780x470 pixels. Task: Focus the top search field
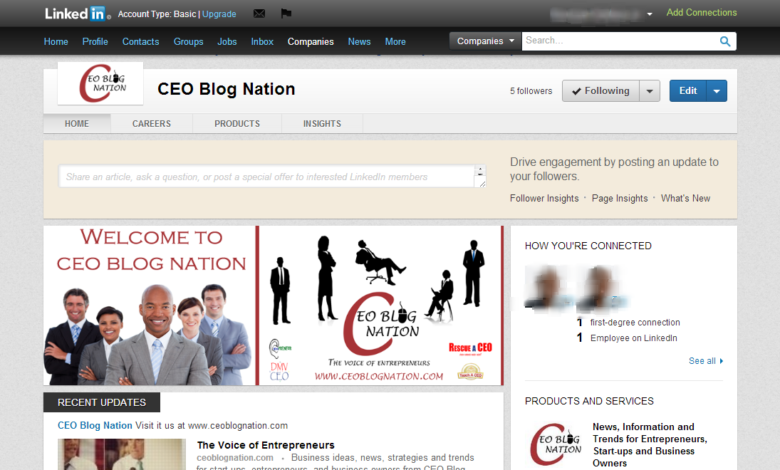coord(620,41)
